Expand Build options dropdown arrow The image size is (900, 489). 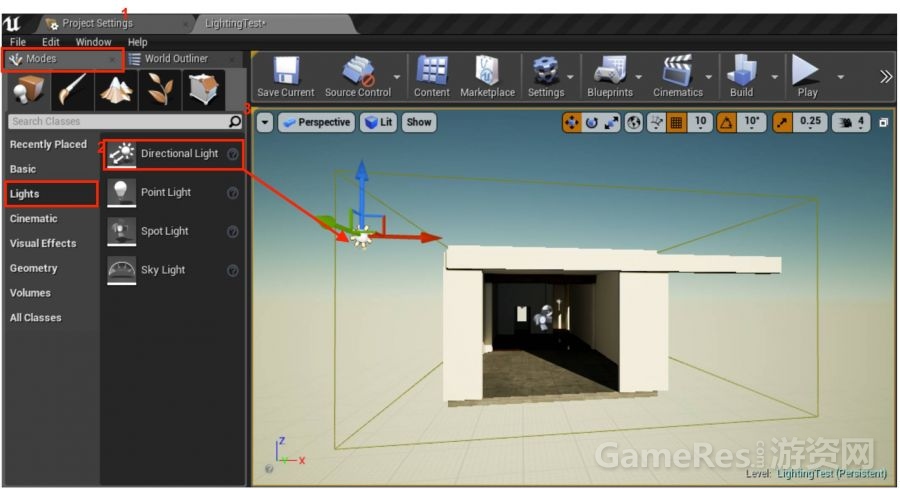tap(774, 77)
